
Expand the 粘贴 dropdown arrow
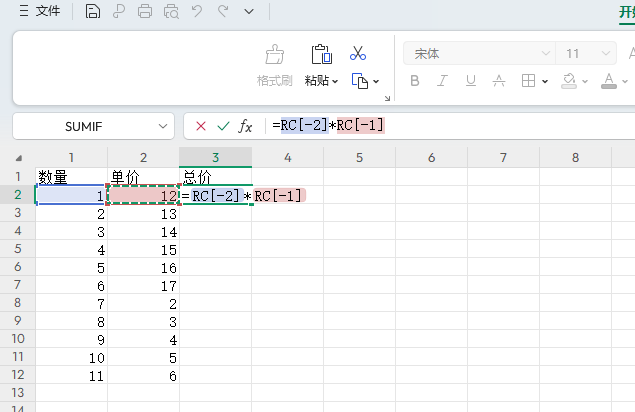point(335,81)
